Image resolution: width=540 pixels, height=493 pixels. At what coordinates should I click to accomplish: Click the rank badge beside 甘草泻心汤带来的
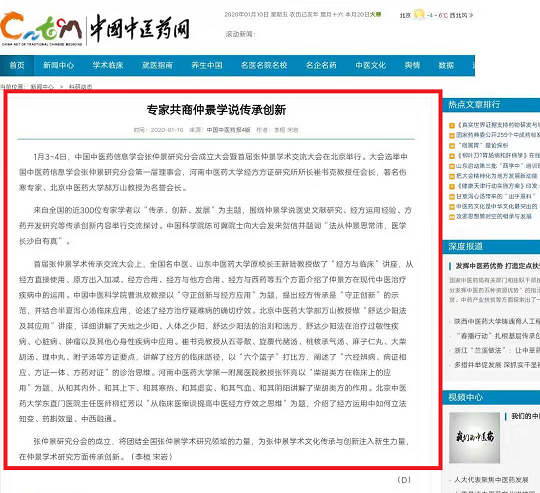pyautogui.click(x=452, y=197)
